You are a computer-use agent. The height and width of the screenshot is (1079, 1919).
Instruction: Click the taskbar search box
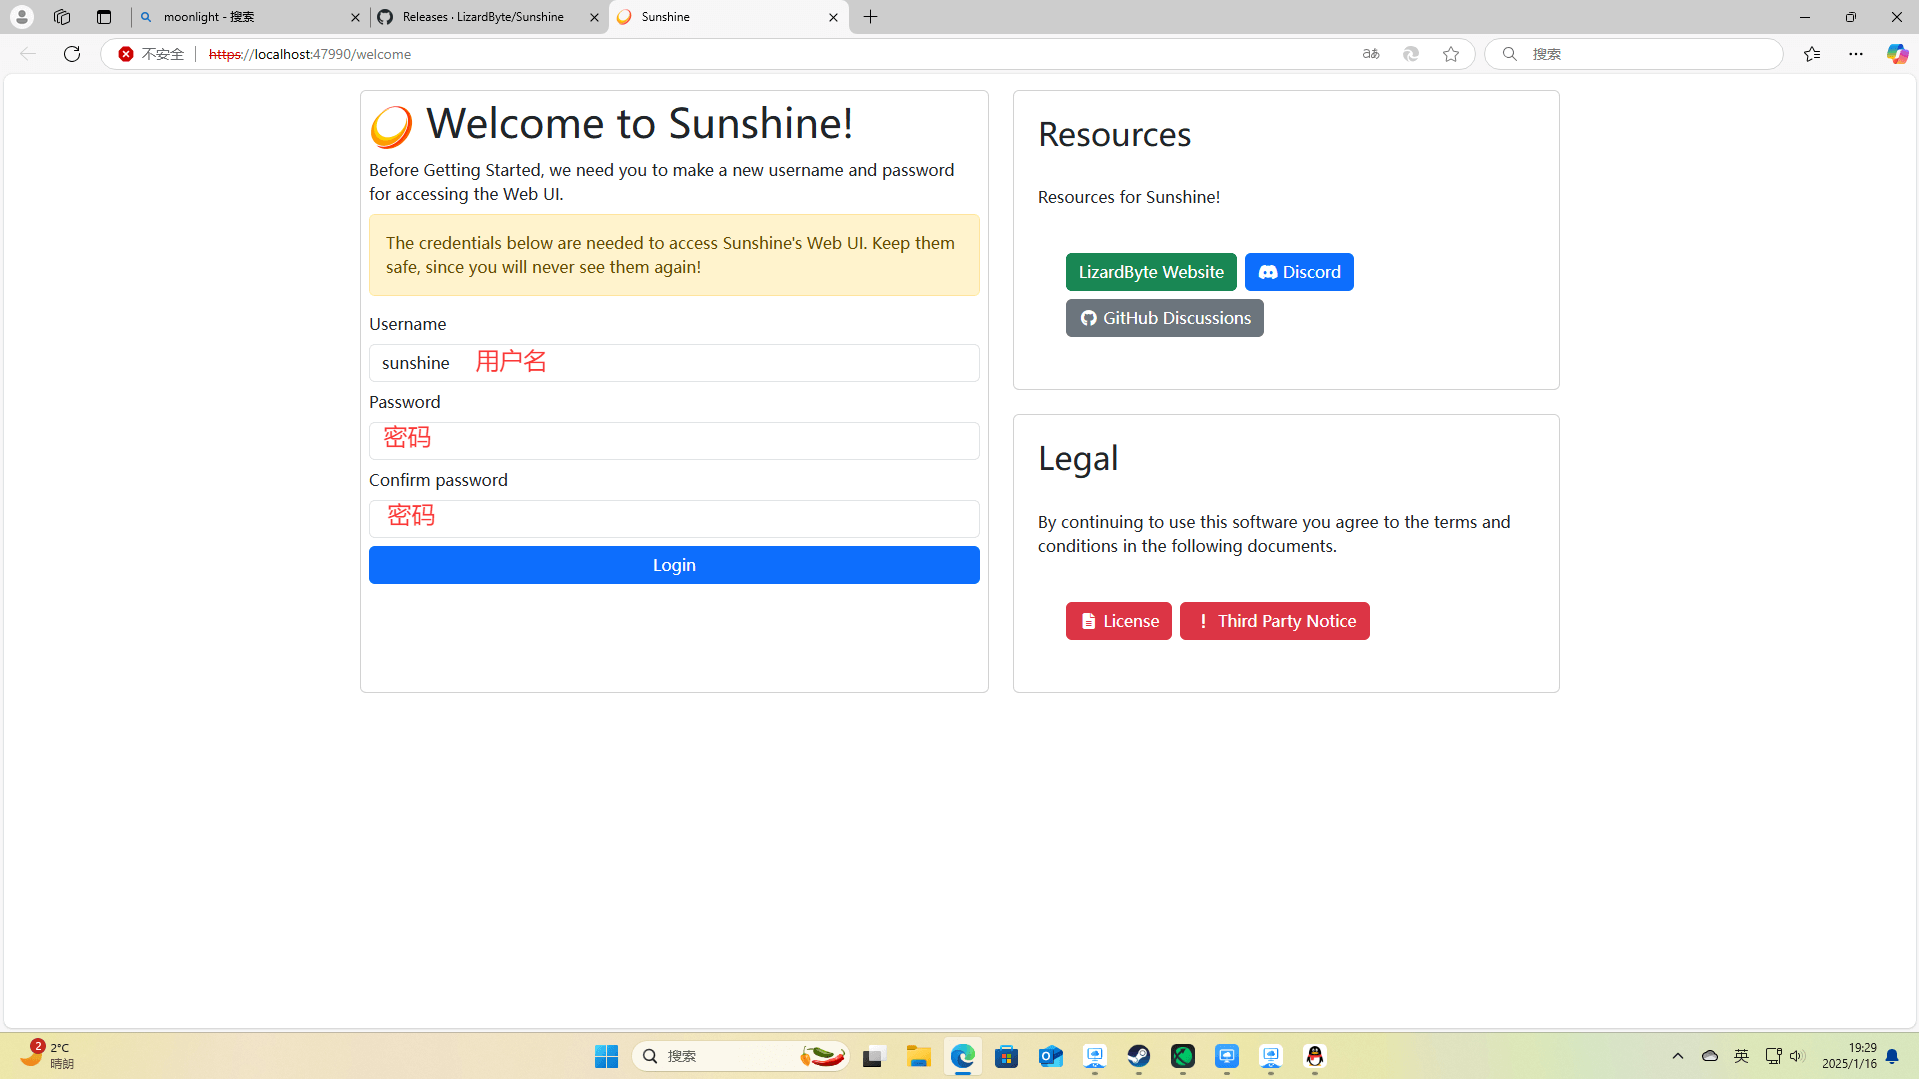pos(741,1056)
